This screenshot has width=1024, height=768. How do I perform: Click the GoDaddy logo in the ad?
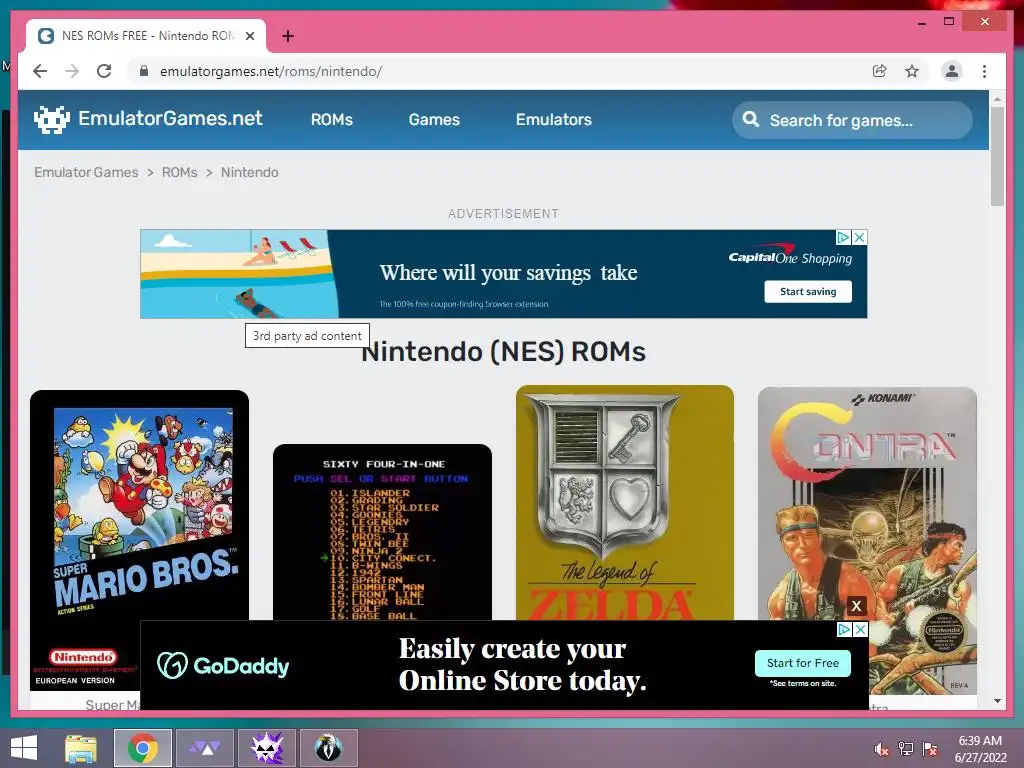click(223, 665)
